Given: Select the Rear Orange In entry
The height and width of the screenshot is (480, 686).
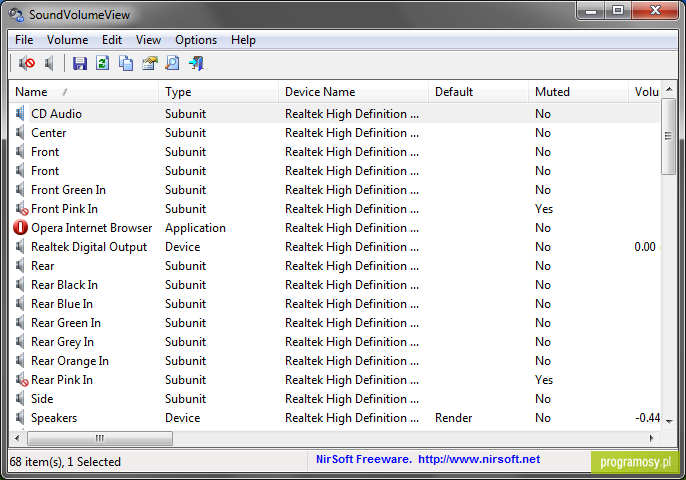Looking at the screenshot, I should coord(70,361).
